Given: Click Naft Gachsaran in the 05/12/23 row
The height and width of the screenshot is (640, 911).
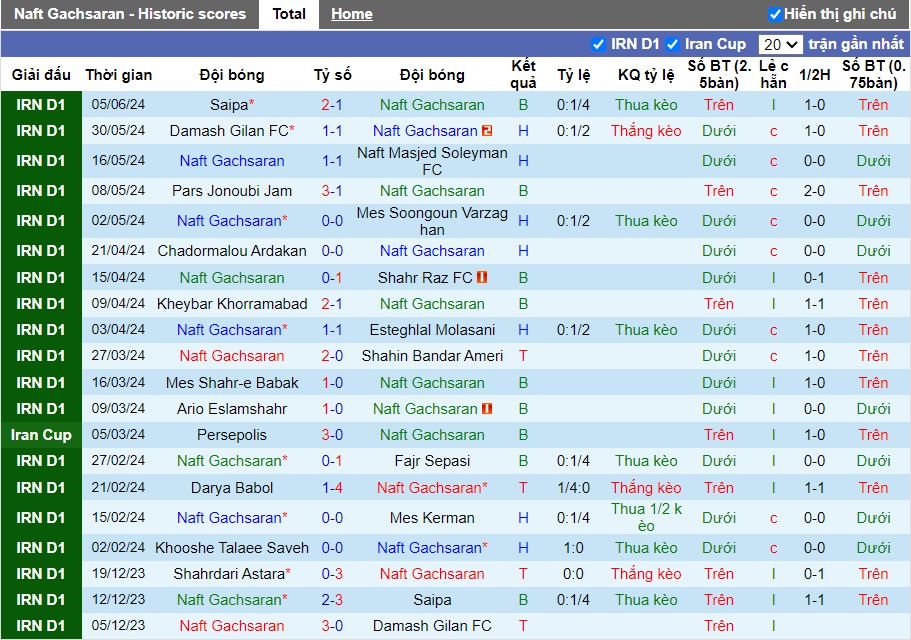Looking at the screenshot, I should click(232, 626).
